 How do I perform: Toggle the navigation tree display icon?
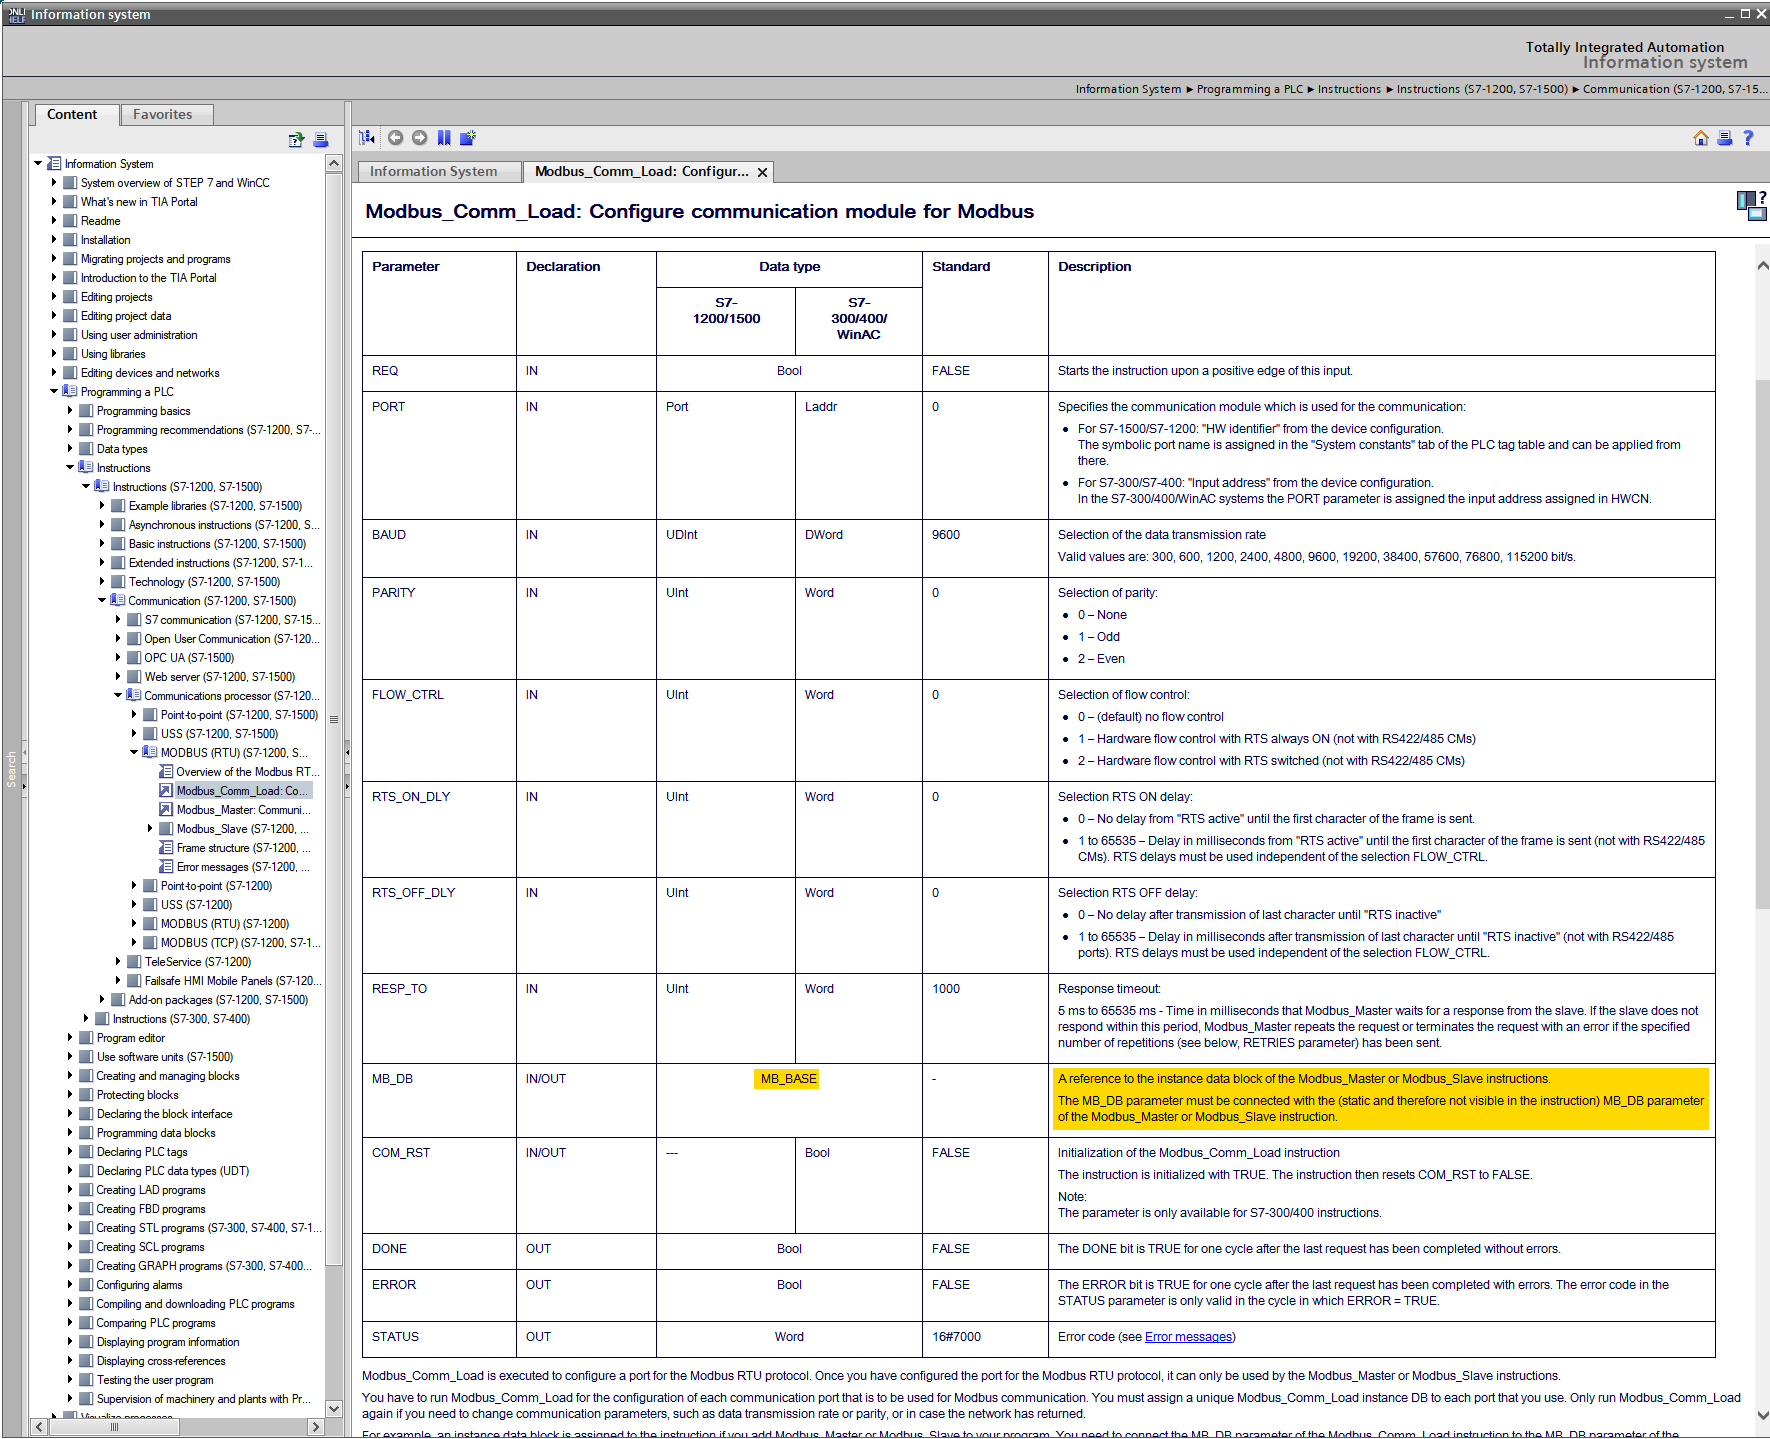[367, 138]
